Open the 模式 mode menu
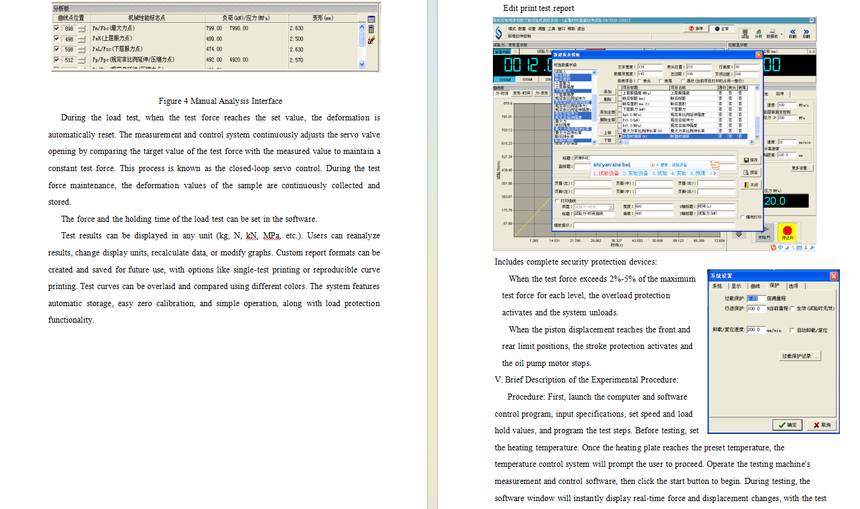Image resolution: width=860 pixels, height=509 pixels. [512, 29]
